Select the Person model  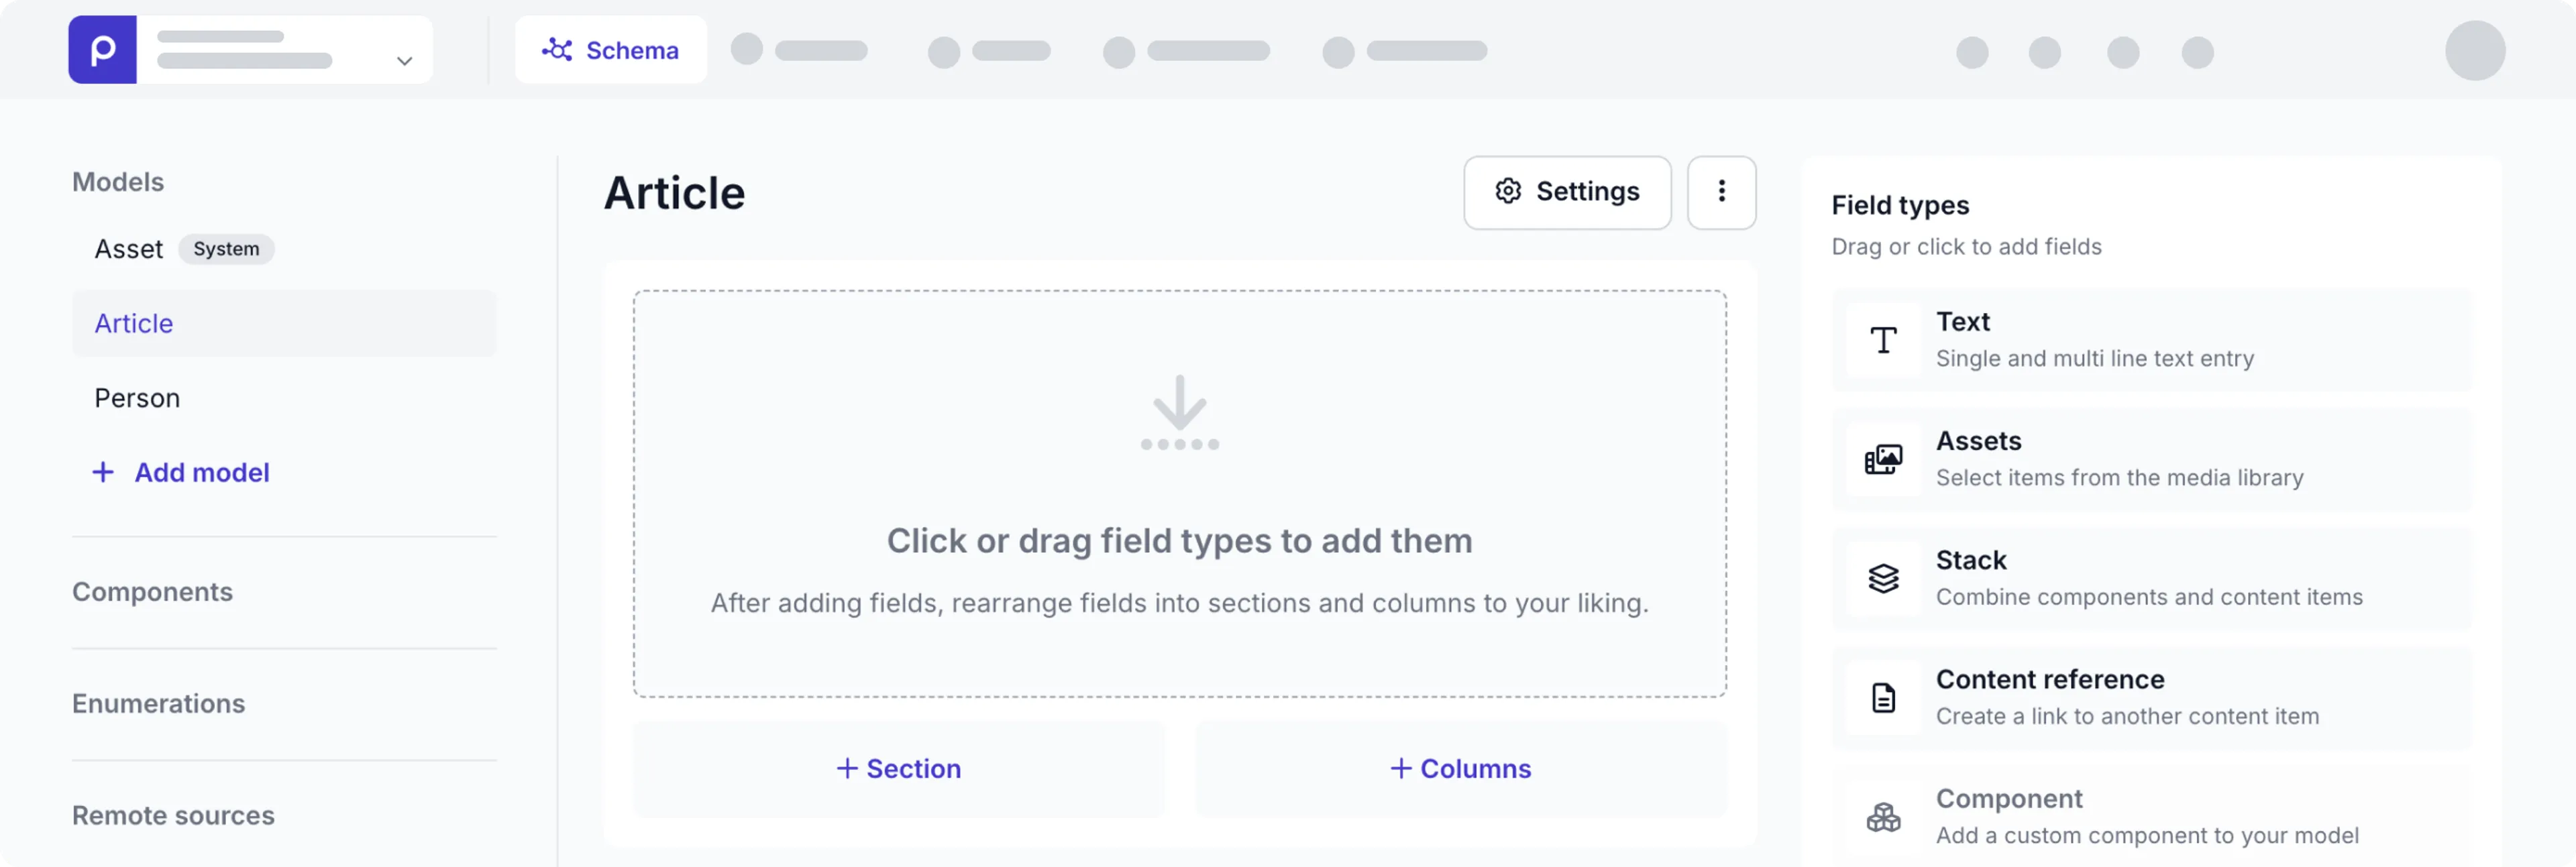[x=137, y=398]
